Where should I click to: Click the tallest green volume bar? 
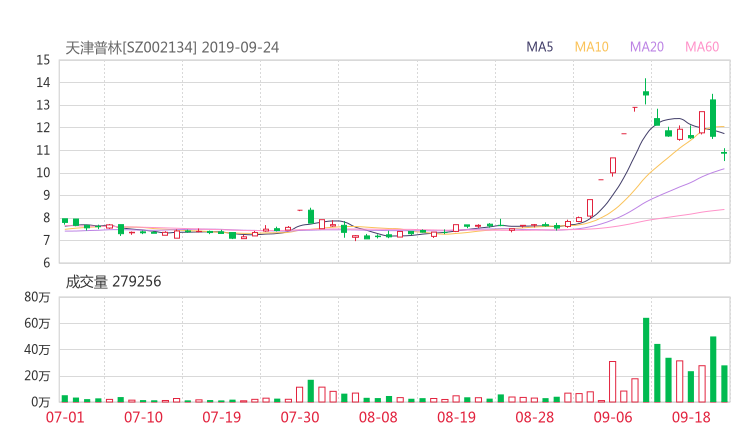click(646, 360)
